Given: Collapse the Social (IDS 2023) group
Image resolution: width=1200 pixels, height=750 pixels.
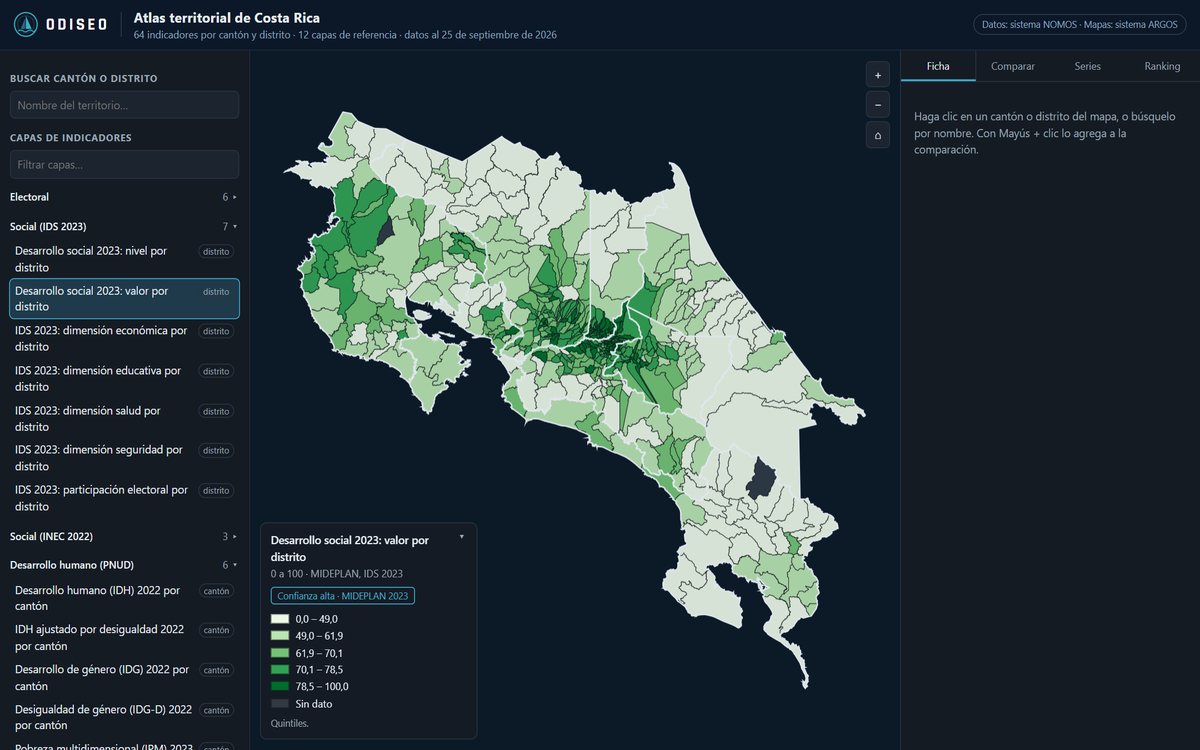Looking at the screenshot, I should click(124, 226).
